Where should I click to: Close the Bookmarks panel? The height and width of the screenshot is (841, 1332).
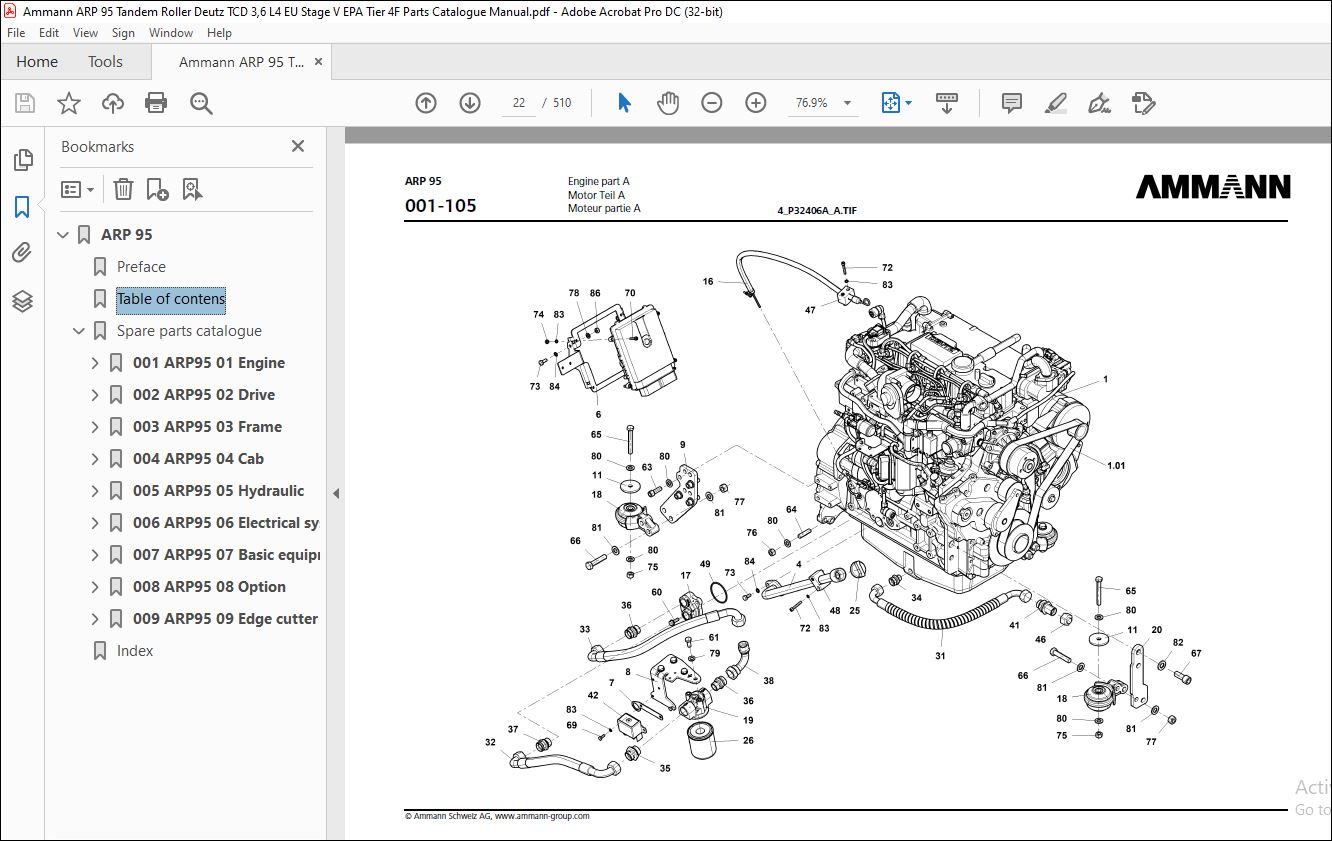coord(298,146)
